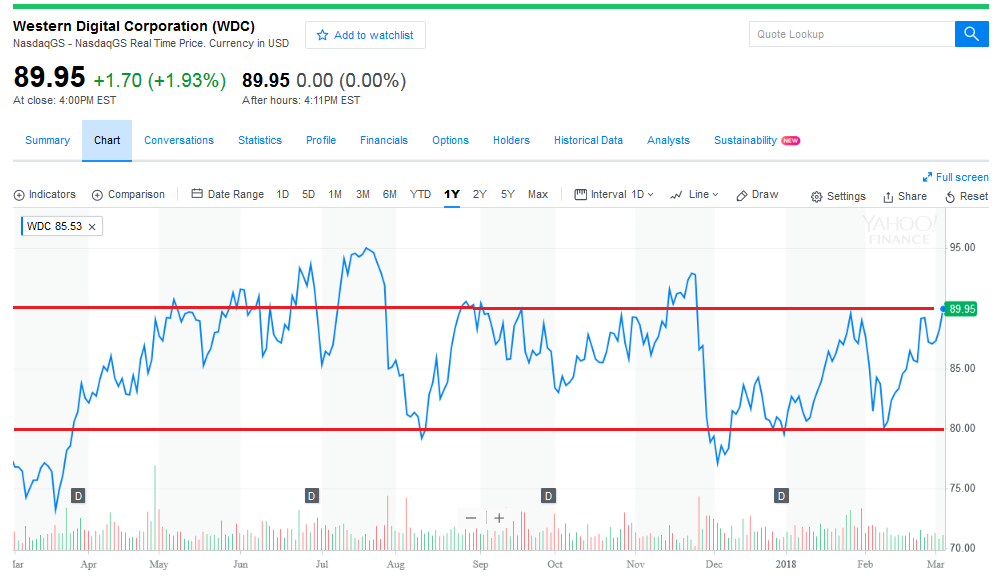
Task: Click the WDC 85.53 legend label
Action: [x=54, y=226]
